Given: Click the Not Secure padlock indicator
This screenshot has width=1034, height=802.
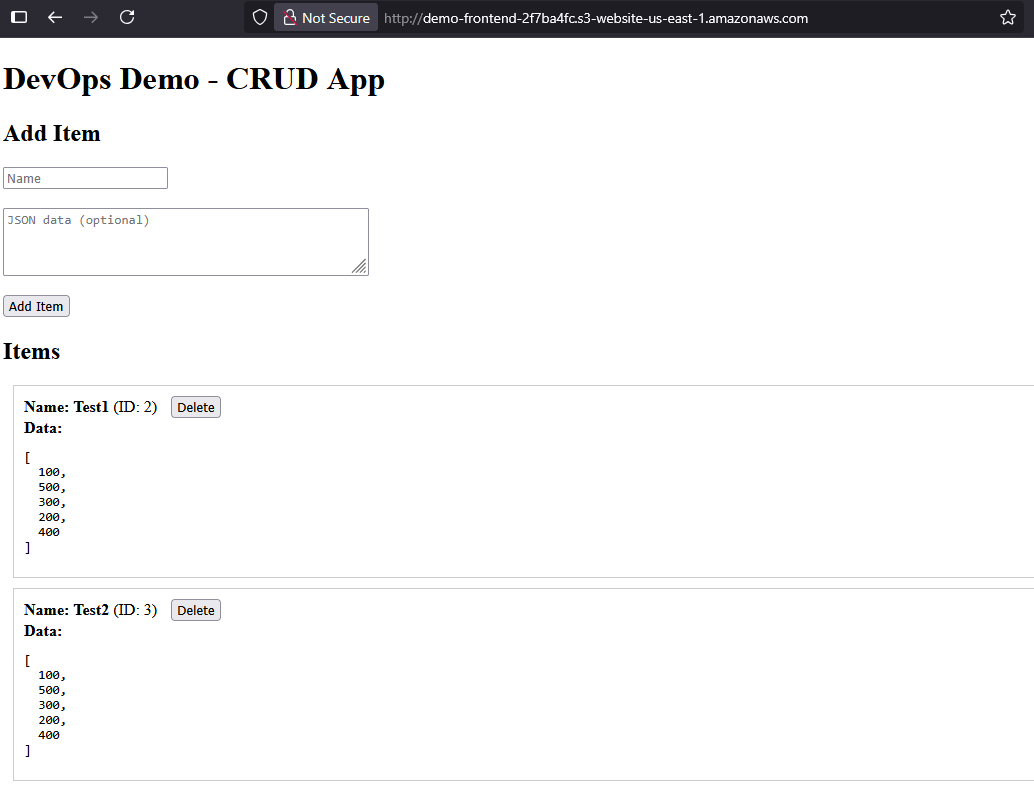Looking at the screenshot, I should (x=326, y=18).
